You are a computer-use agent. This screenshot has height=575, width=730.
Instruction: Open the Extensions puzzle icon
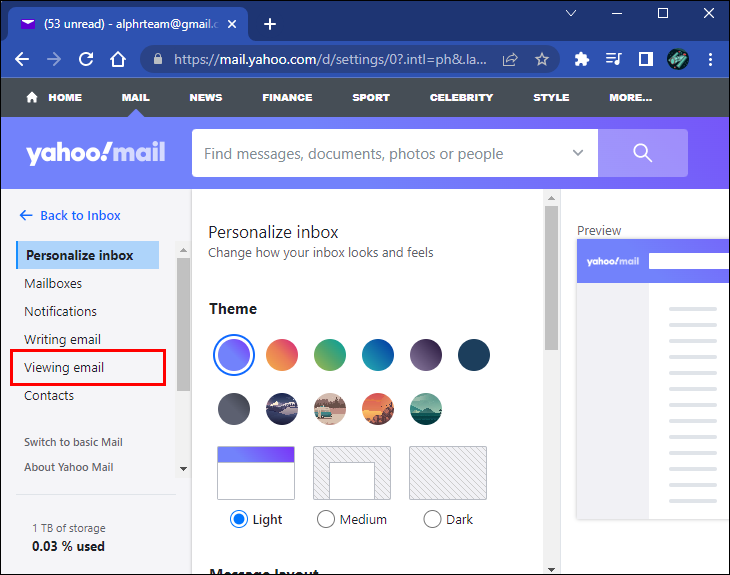click(x=581, y=59)
